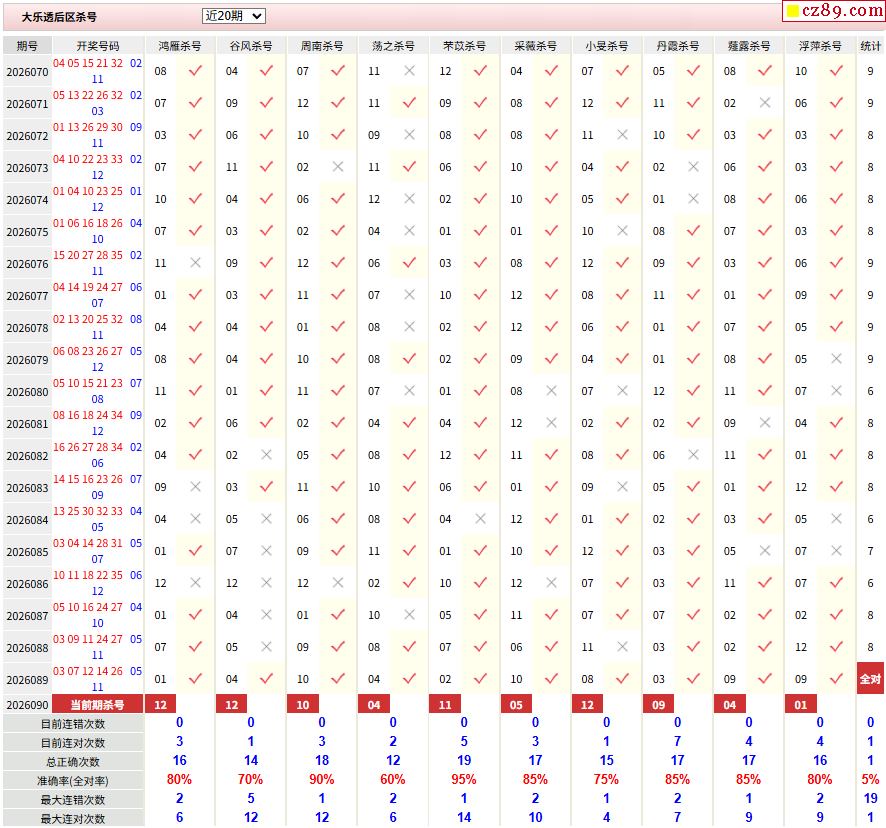This screenshot has width=886, height=828.
Task: Click the 开奖号码 column header
Action: pyautogui.click(x=98, y=46)
